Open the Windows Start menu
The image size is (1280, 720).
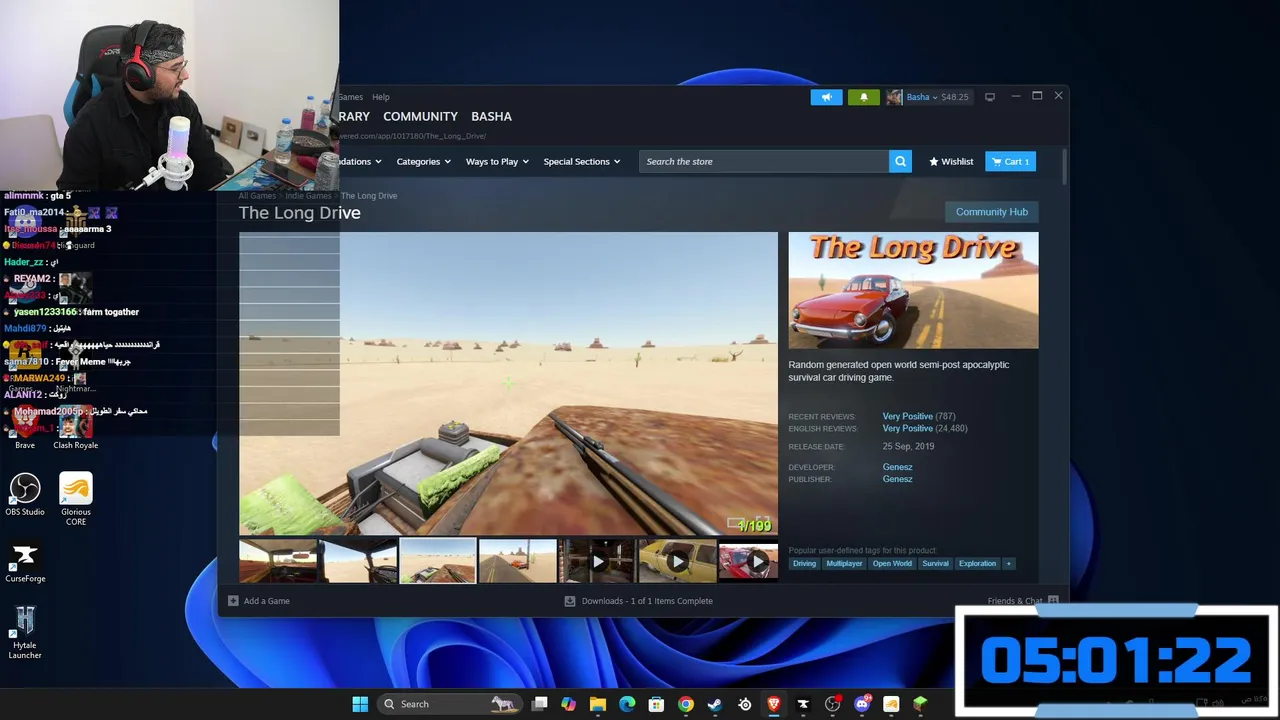360,704
